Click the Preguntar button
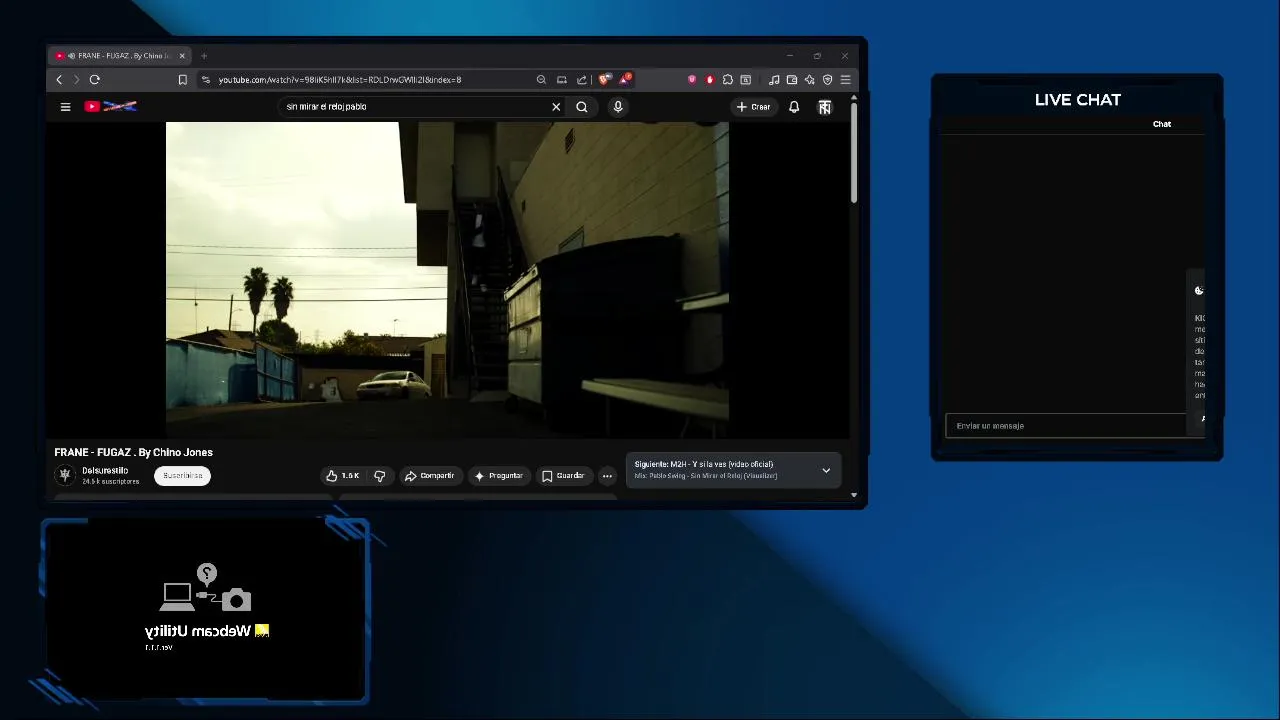 click(x=498, y=476)
